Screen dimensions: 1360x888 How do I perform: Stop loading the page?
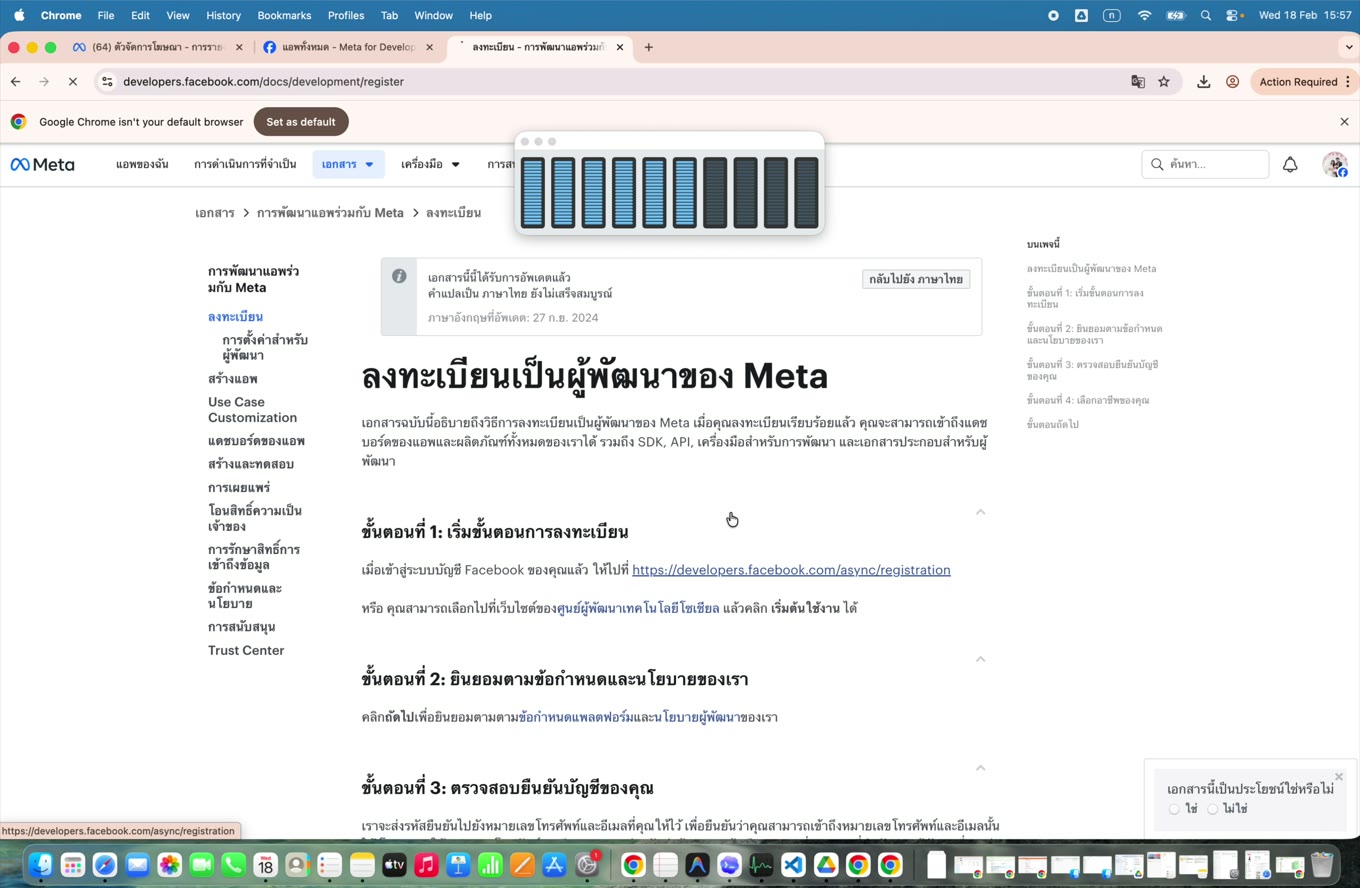[72, 82]
